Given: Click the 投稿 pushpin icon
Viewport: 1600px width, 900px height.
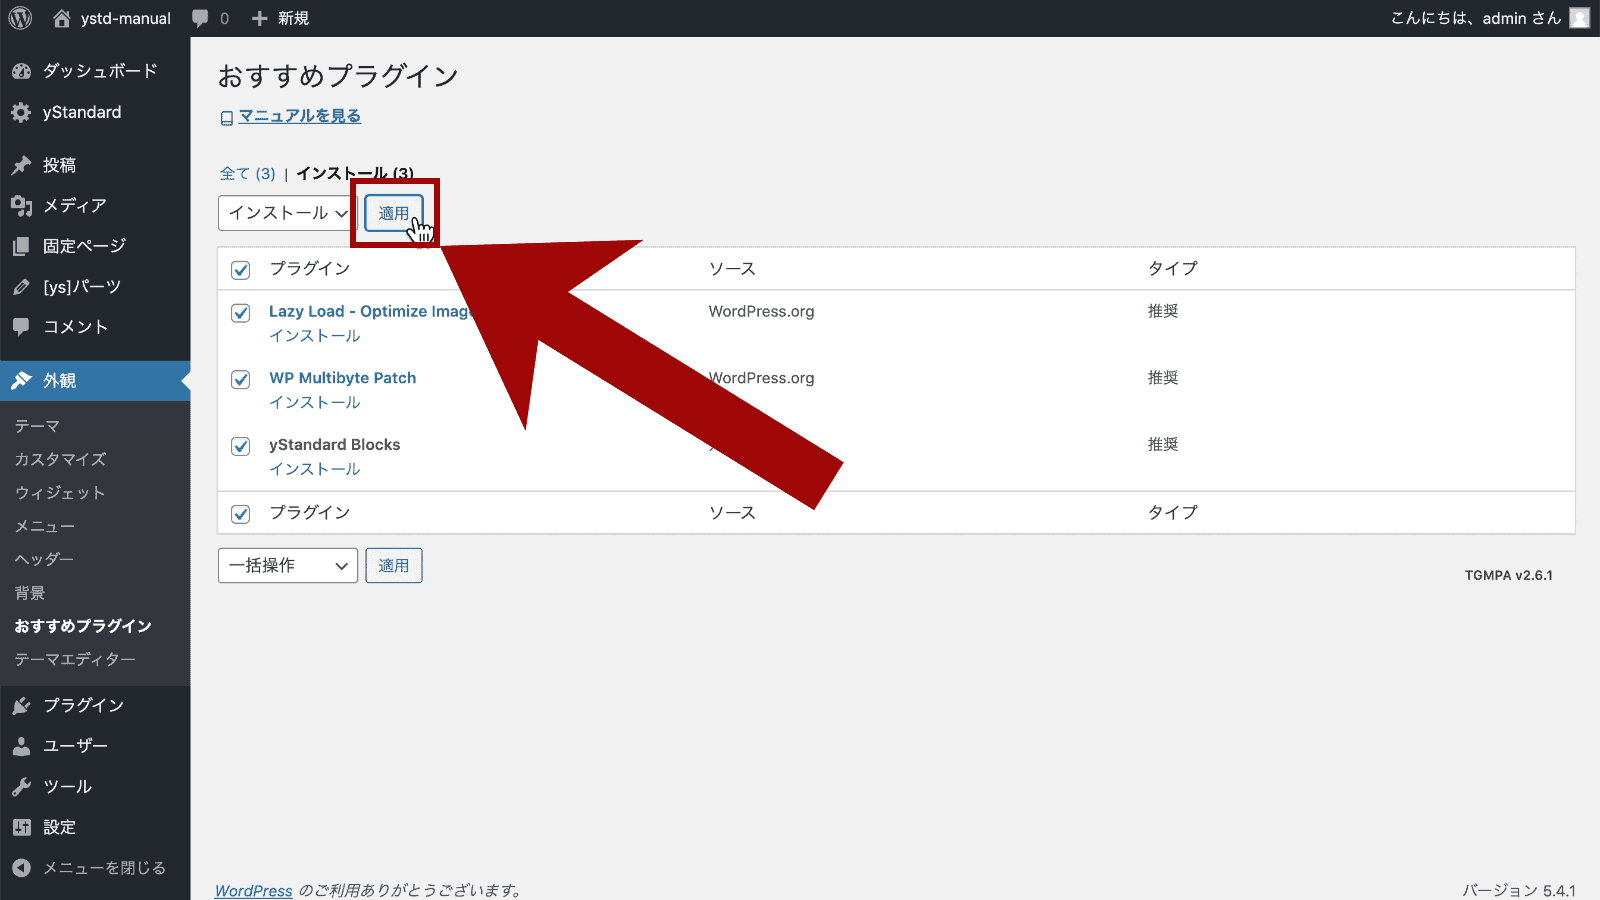Looking at the screenshot, I should coord(21,165).
